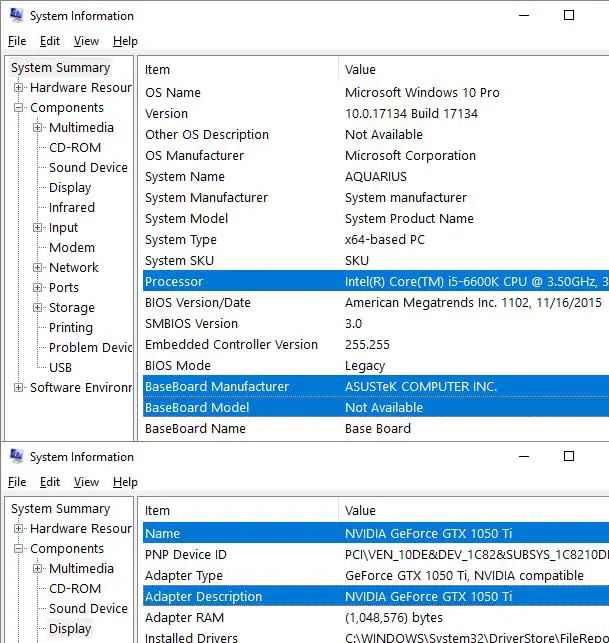Screen dimensions: 609x643
Task: Click the System Information app icon in top window
Action: pos(16,15)
